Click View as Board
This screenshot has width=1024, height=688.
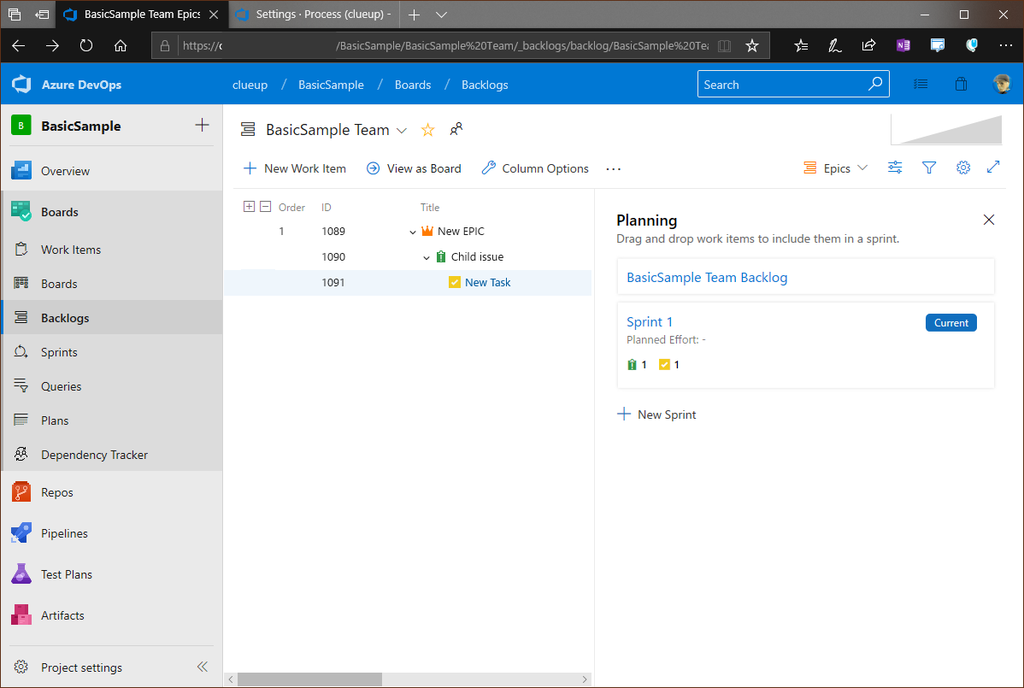pos(414,168)
